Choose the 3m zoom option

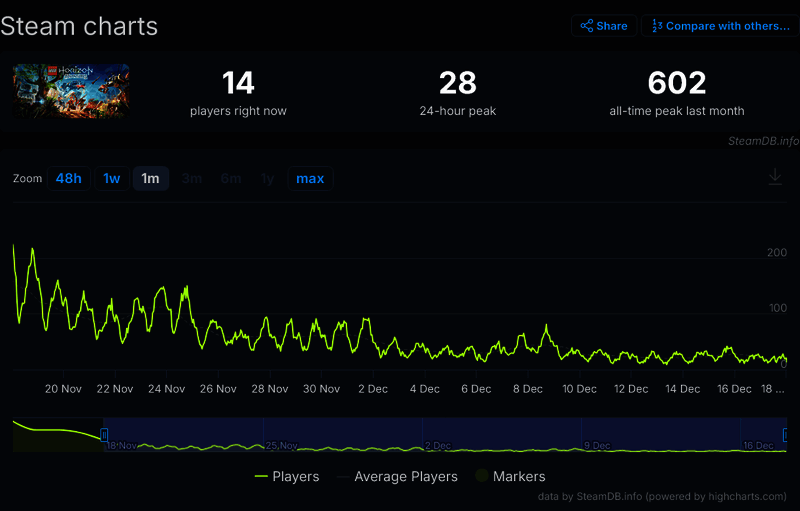click(192, 179)
